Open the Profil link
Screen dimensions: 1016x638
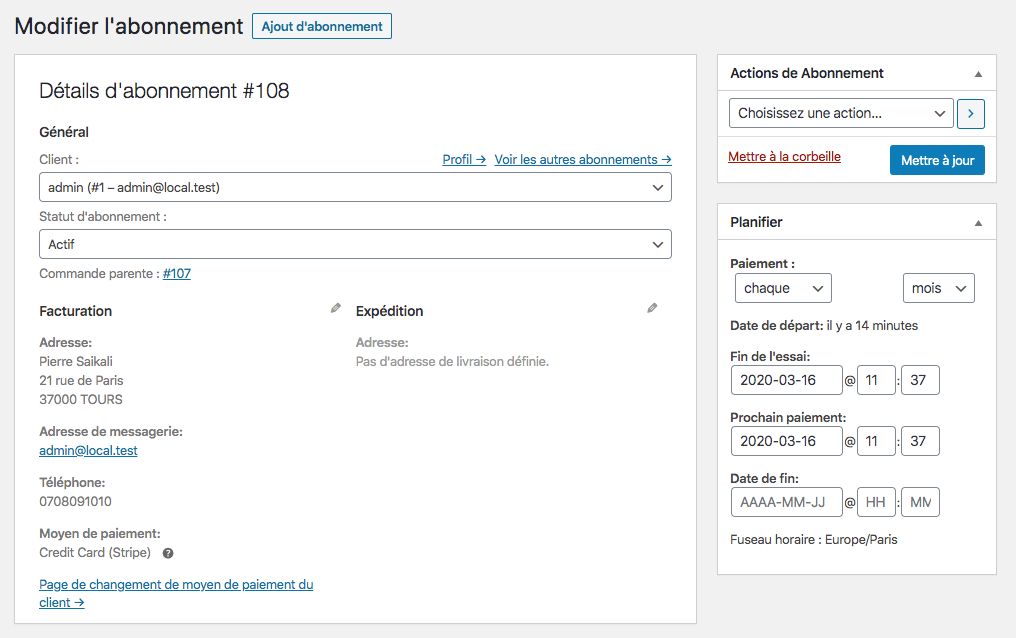[x=463, y=158]
